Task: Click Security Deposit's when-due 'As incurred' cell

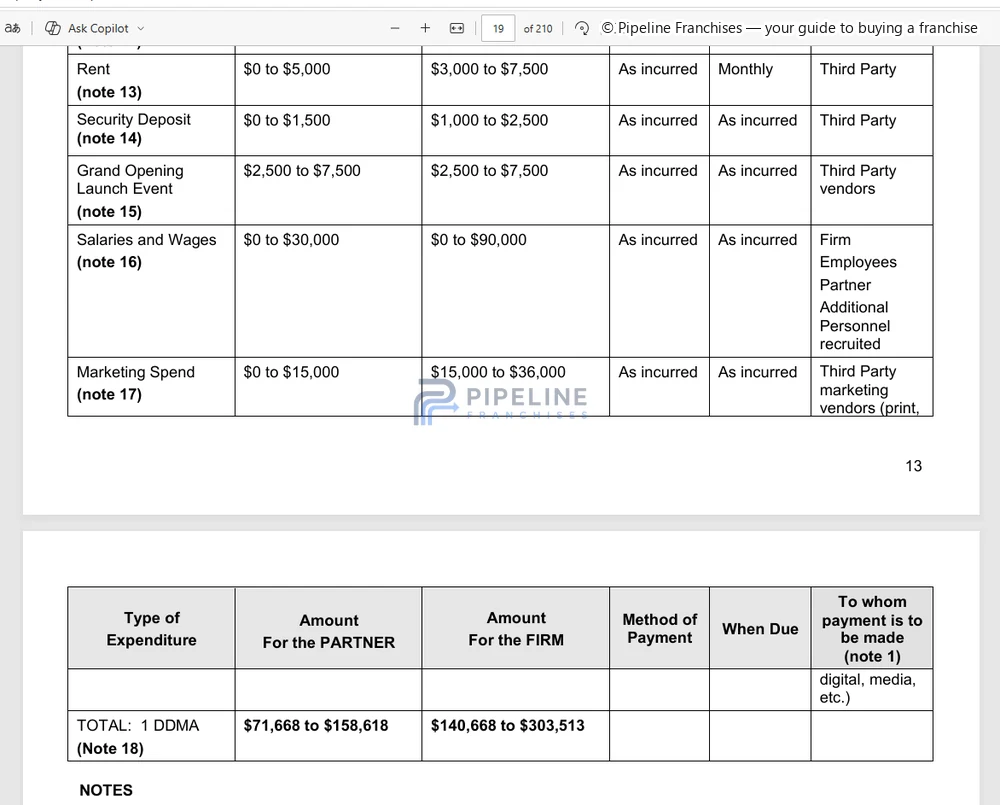Action: pyautogui.click(x=757, y=120)
